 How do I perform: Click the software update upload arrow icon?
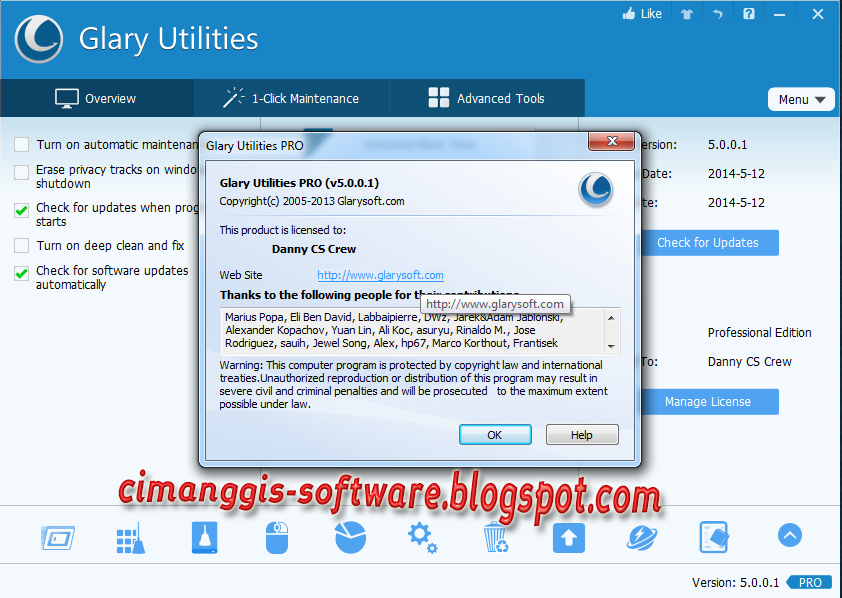pyautogui.click(x=569, y=538)
